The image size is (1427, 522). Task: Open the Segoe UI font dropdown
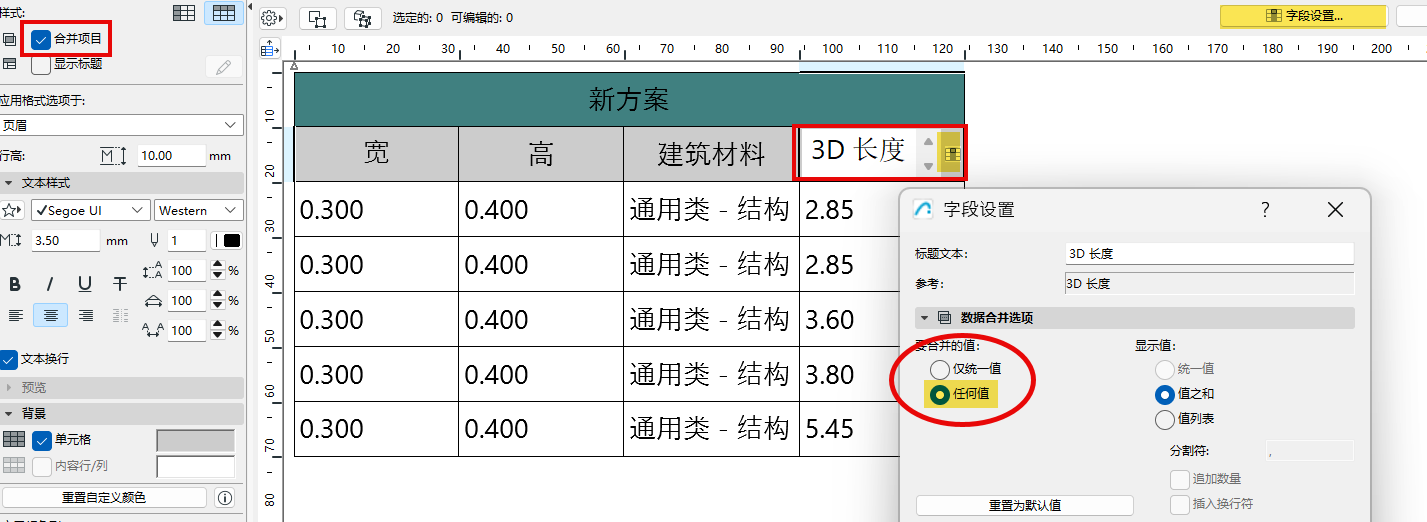(90, 211)
